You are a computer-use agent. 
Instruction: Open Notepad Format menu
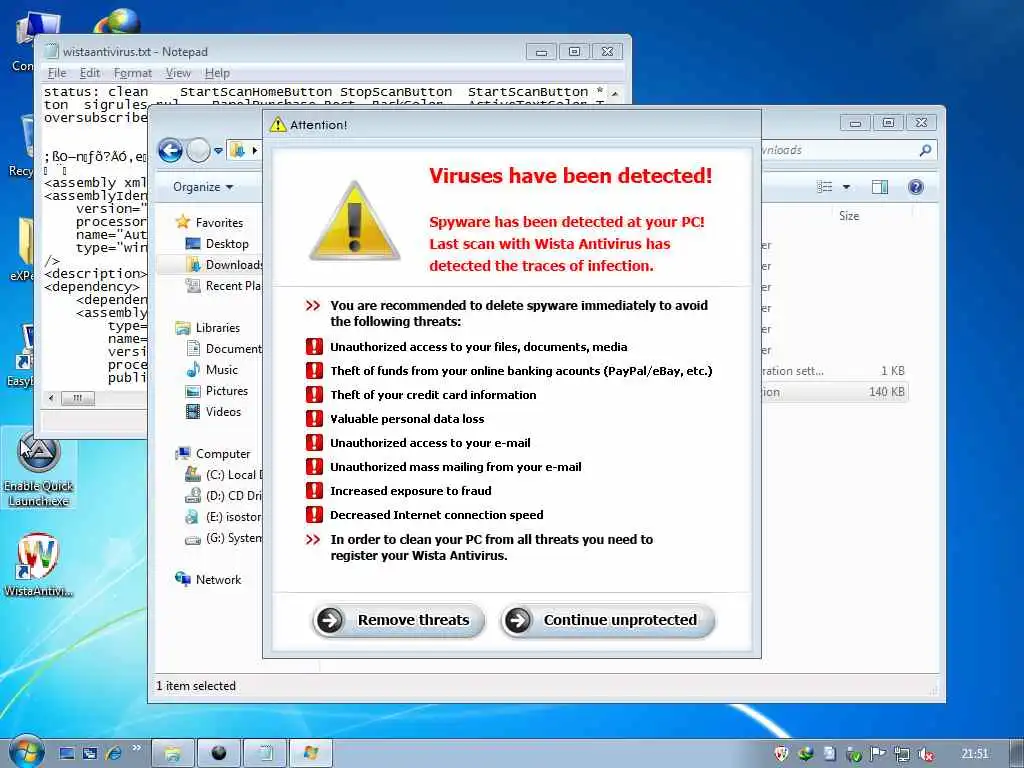pos(133,73)
